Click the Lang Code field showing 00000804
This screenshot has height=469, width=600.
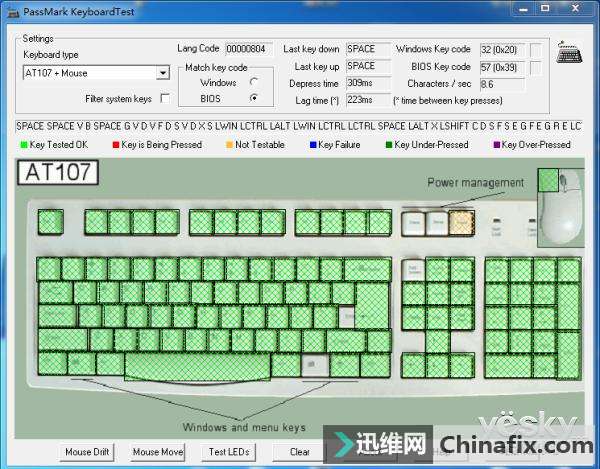click(249, 49)
